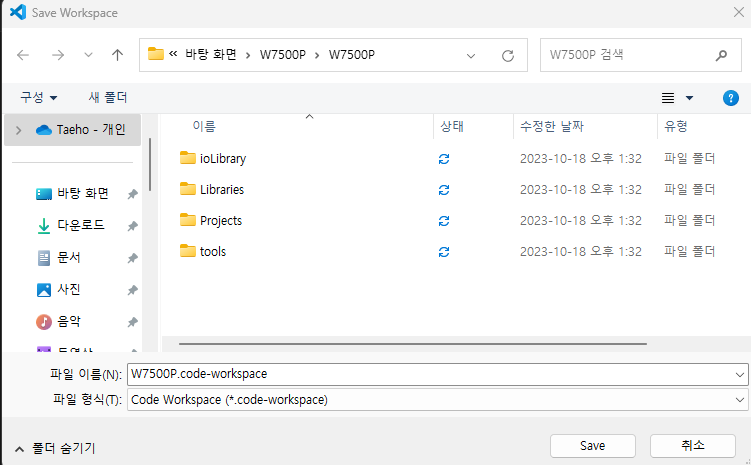Select the Libraries folder icon
Screen dimensions: 751x465
(188, 189)
